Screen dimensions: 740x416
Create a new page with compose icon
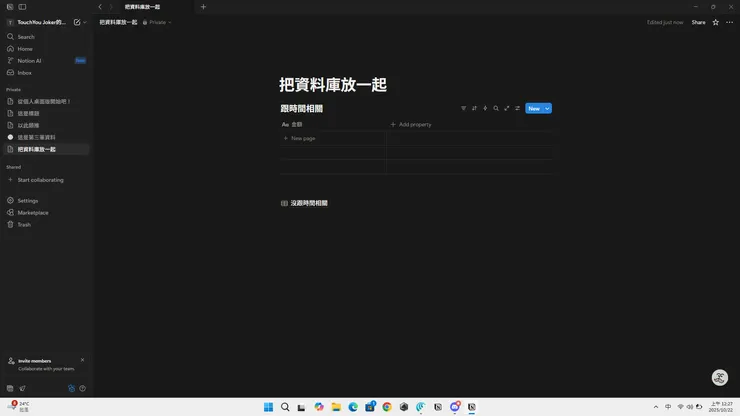point(77,22)
